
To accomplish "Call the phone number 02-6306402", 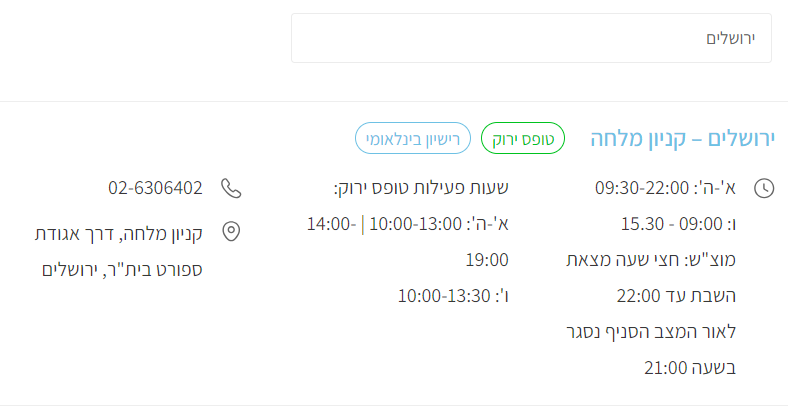I will click(155, 188).
